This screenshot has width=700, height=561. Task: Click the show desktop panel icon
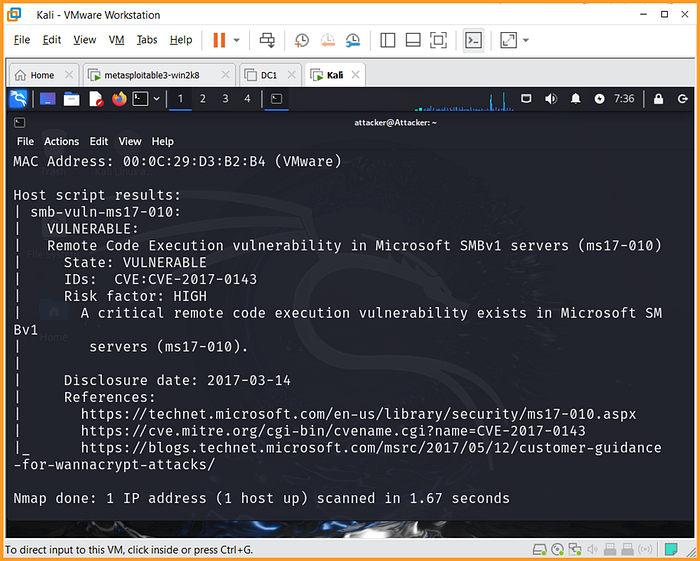click(x=48, y=99)
